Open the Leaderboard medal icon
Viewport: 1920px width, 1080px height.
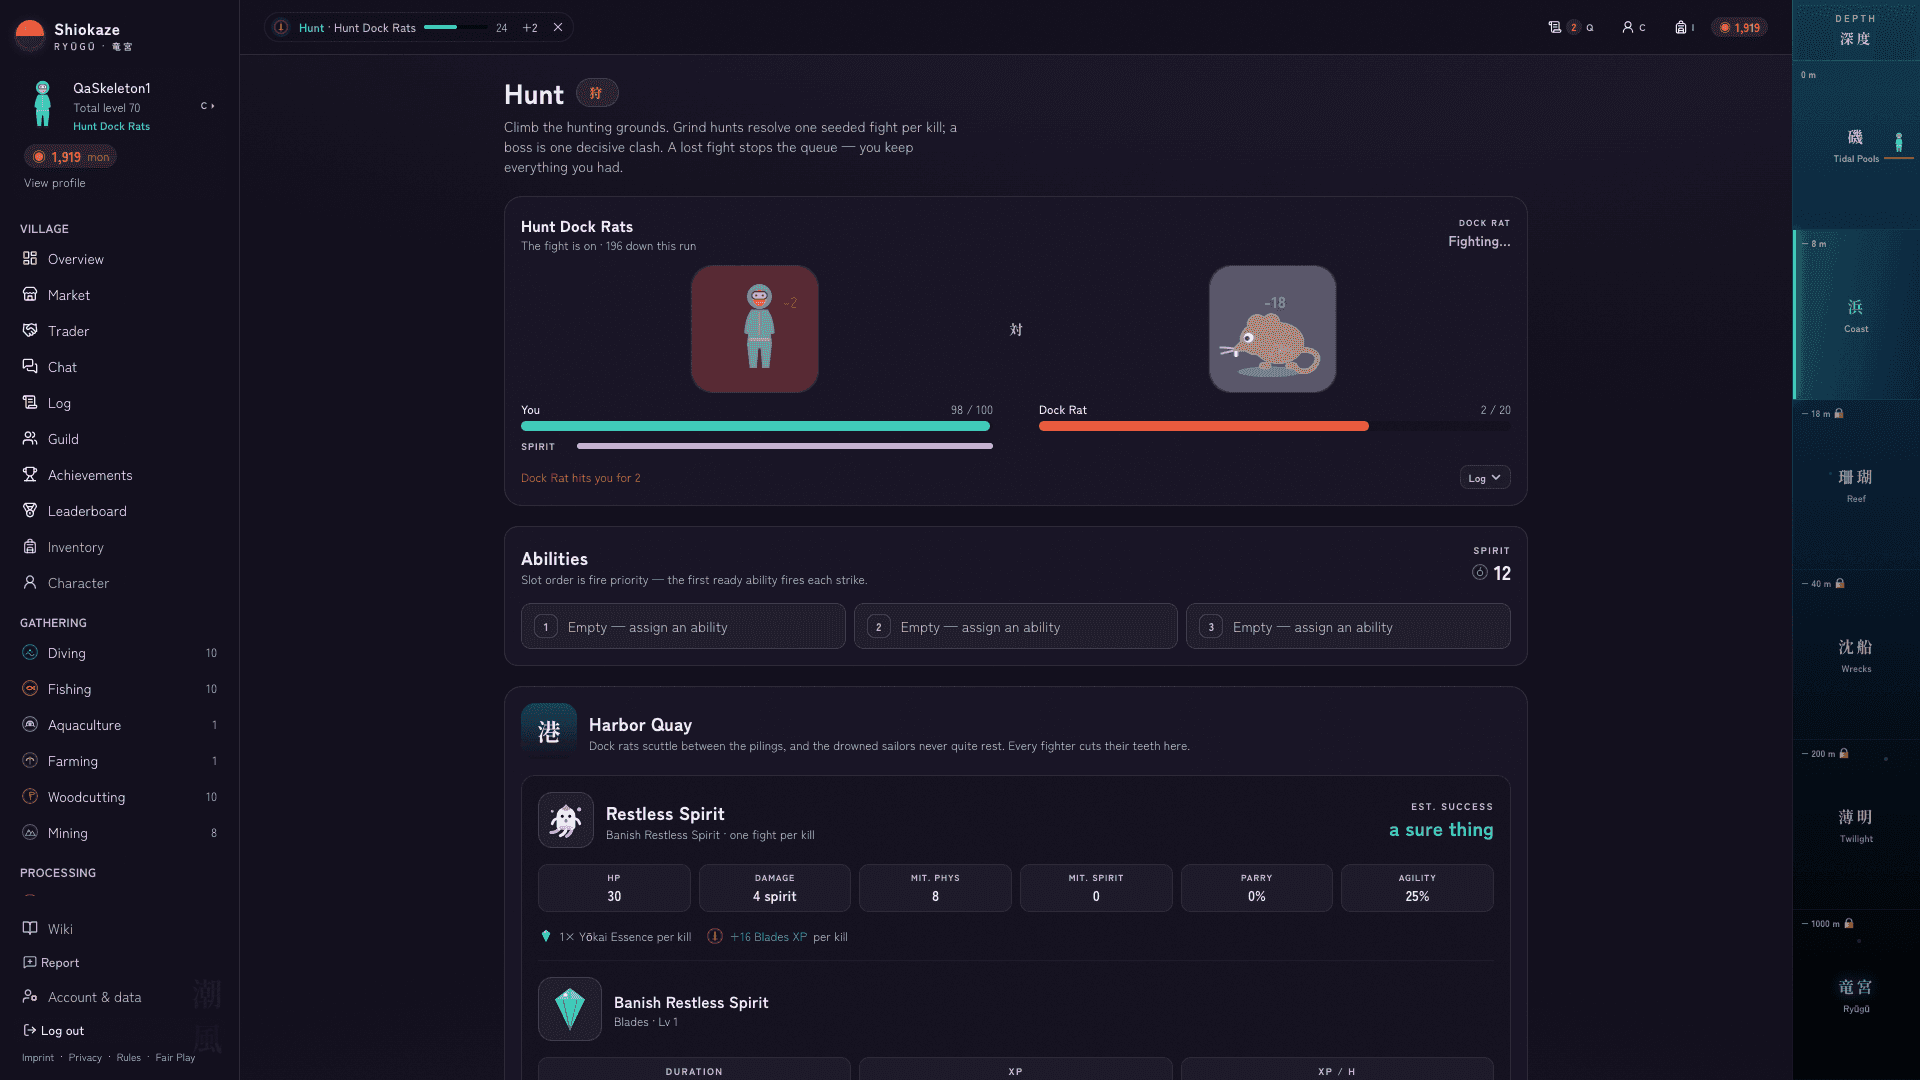click(30, 511)
